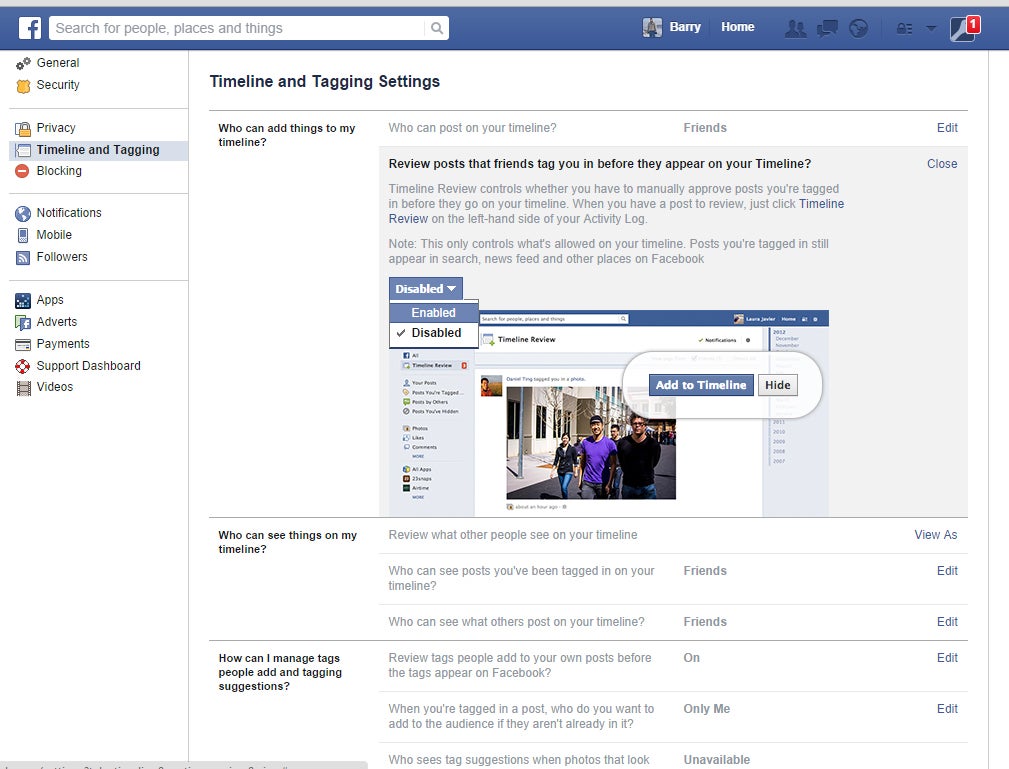Click the Home link in top bar
The height and width of the screenshot is (769, 1009).
[x=737, y=27]
